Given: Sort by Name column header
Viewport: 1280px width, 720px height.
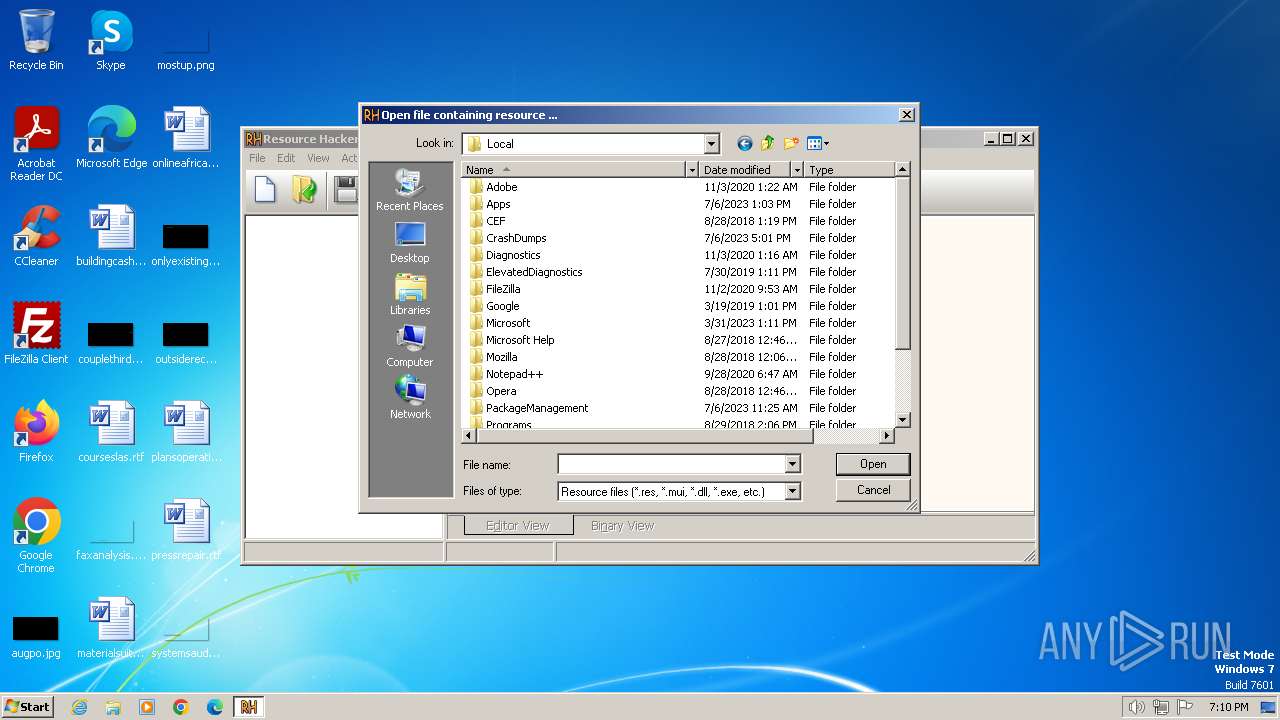Looking at the screenshot, I should click(573, 170).
